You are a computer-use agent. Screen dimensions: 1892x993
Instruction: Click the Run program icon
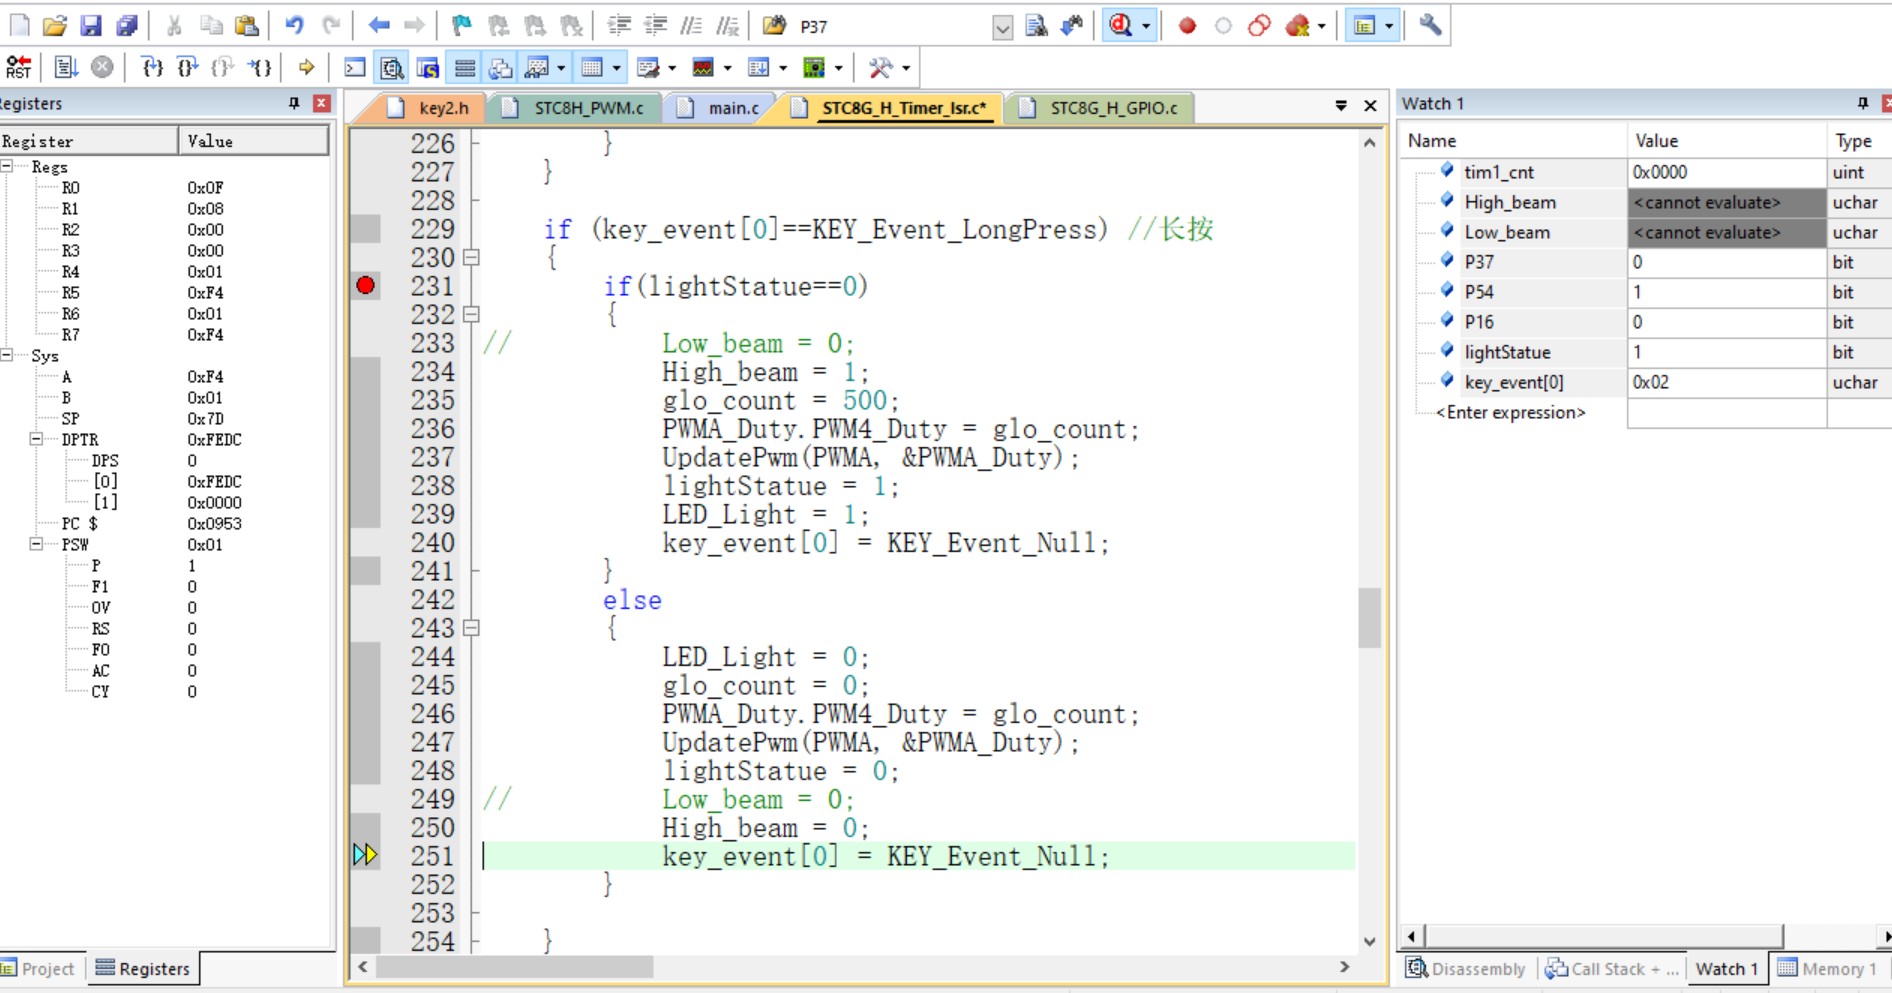[65, 67]
